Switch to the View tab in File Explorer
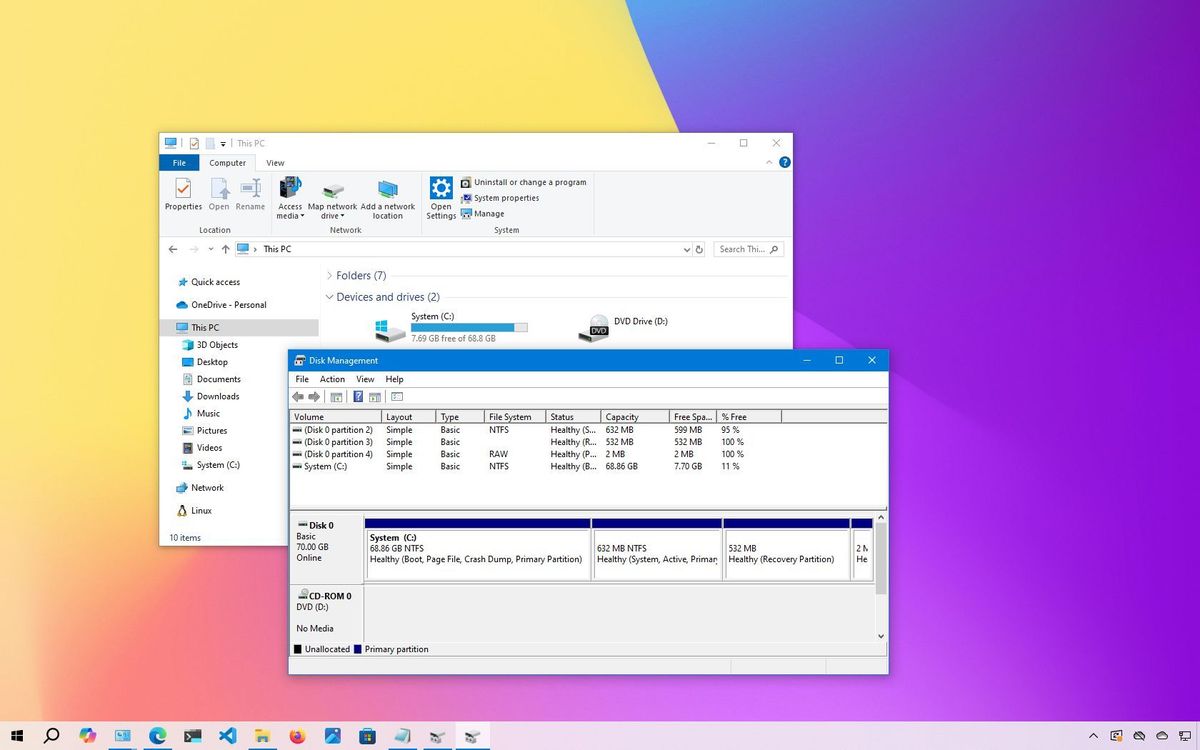Image resolution: width=1200 pixels, height=750 pixels. tap(275, 162)
